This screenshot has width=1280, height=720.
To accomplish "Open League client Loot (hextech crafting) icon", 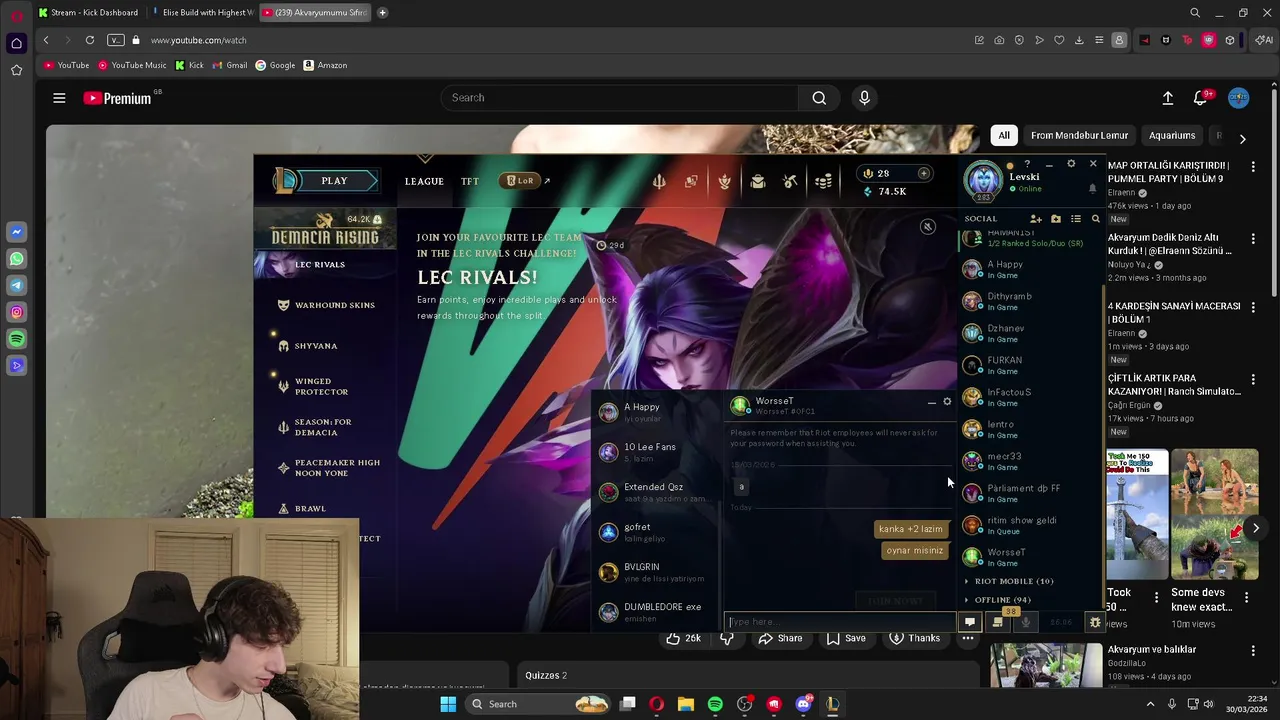I will click(x=790, y=181).
